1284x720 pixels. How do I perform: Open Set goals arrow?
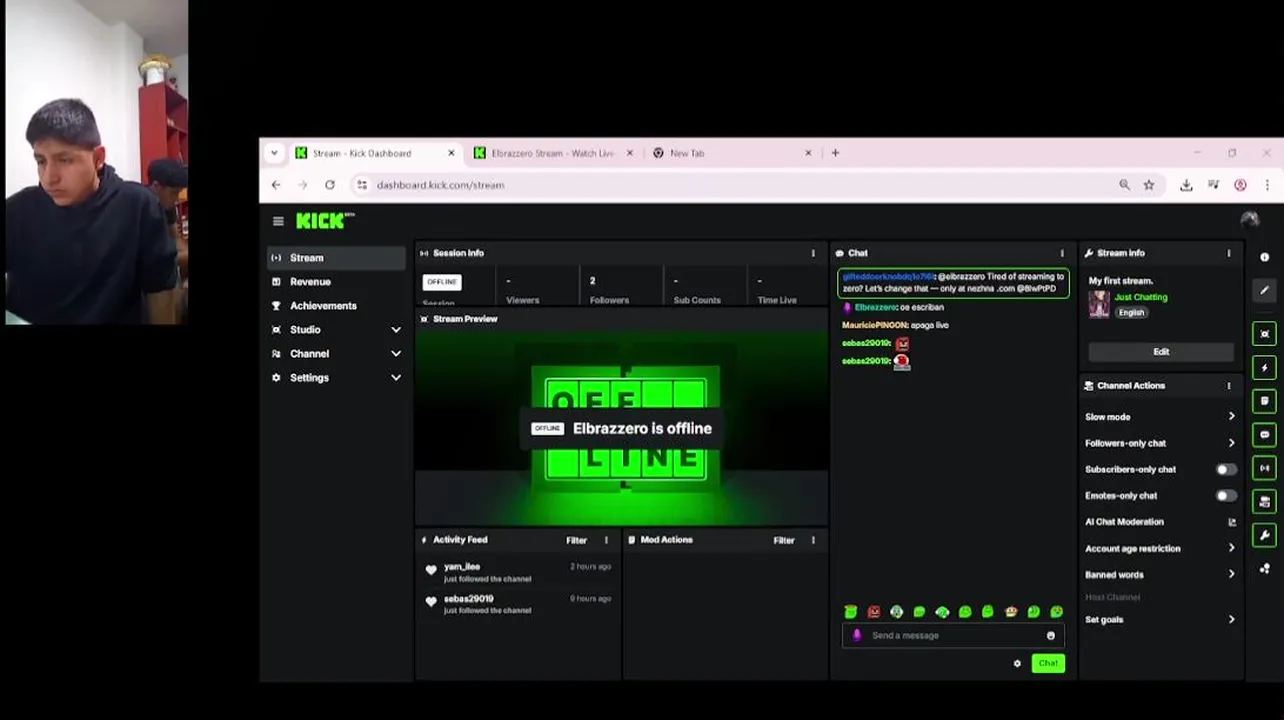point(1231,619)
